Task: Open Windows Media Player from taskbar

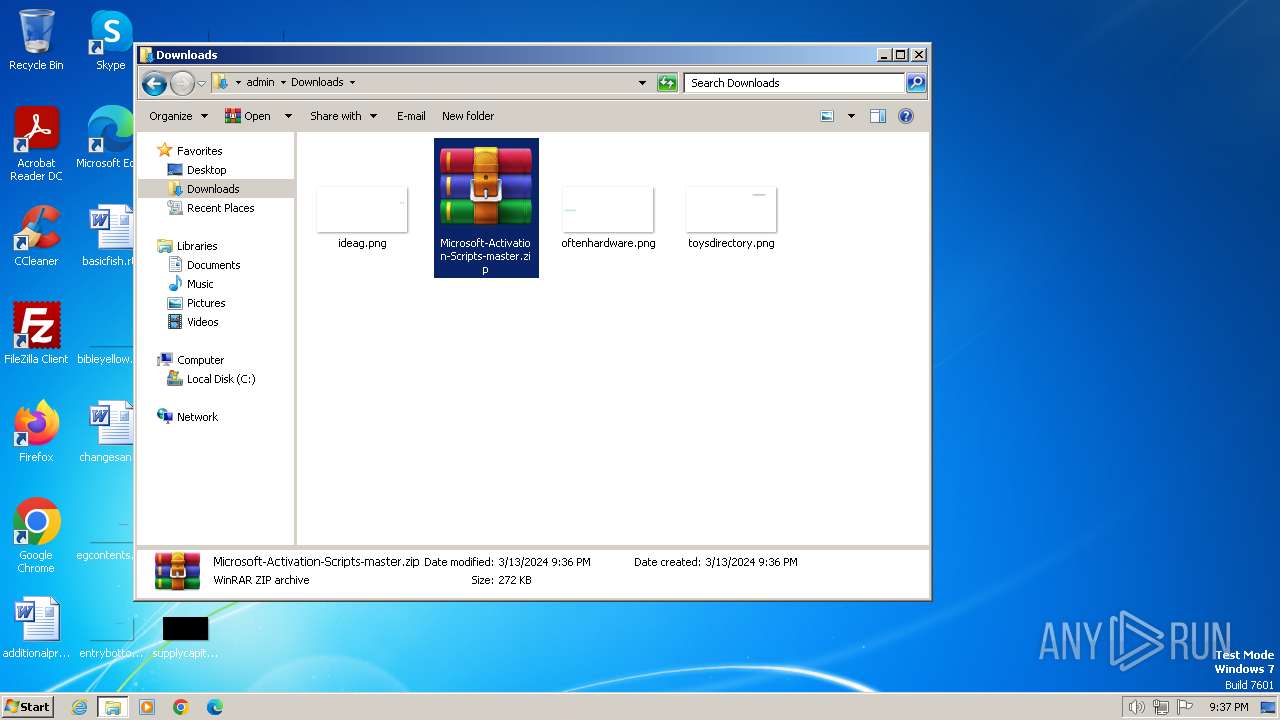Action: coord(146,707)
